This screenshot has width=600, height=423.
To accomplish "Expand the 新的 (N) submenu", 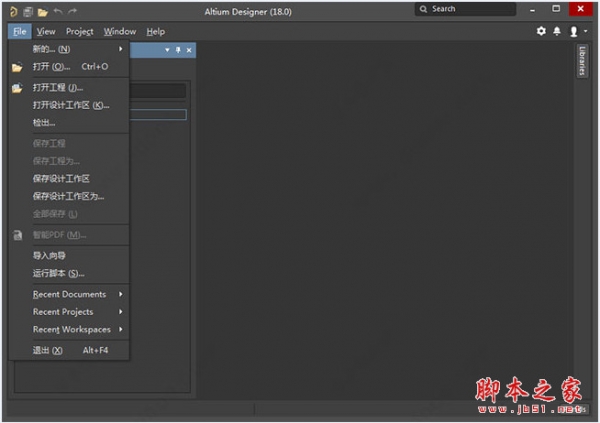I will 69,49.
